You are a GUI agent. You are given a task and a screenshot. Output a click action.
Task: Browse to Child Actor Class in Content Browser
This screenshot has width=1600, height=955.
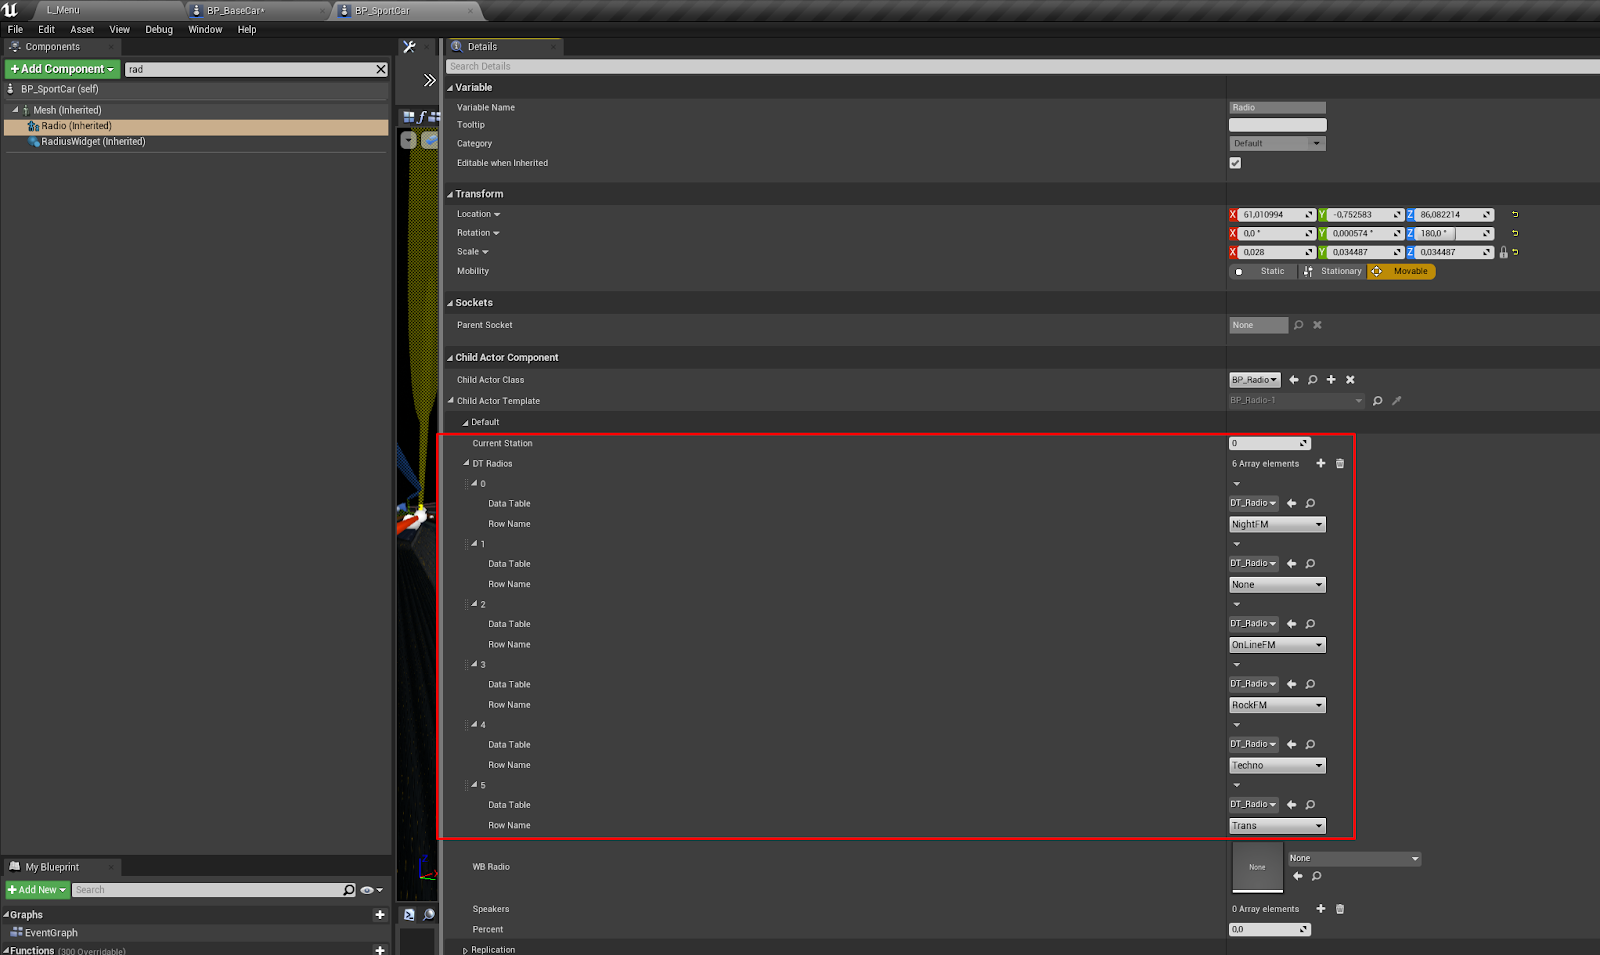pyautogui.click(x=1313, y=380)
